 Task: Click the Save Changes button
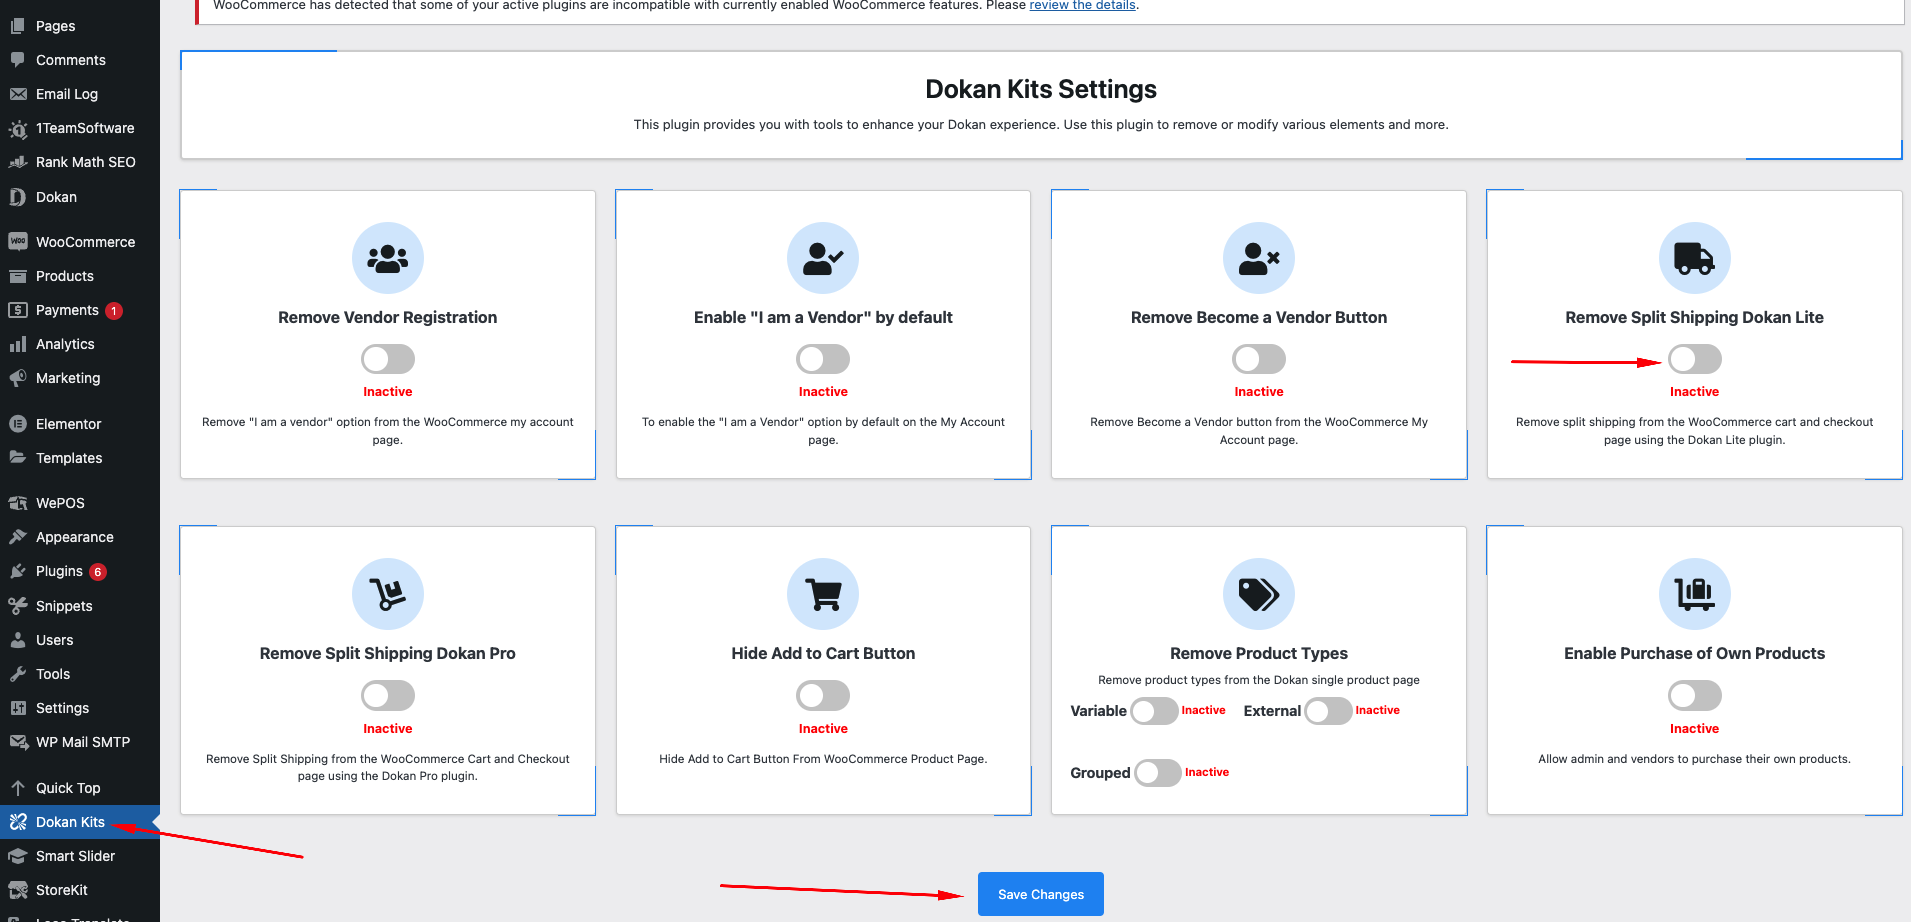click(x=1041, y=894)
